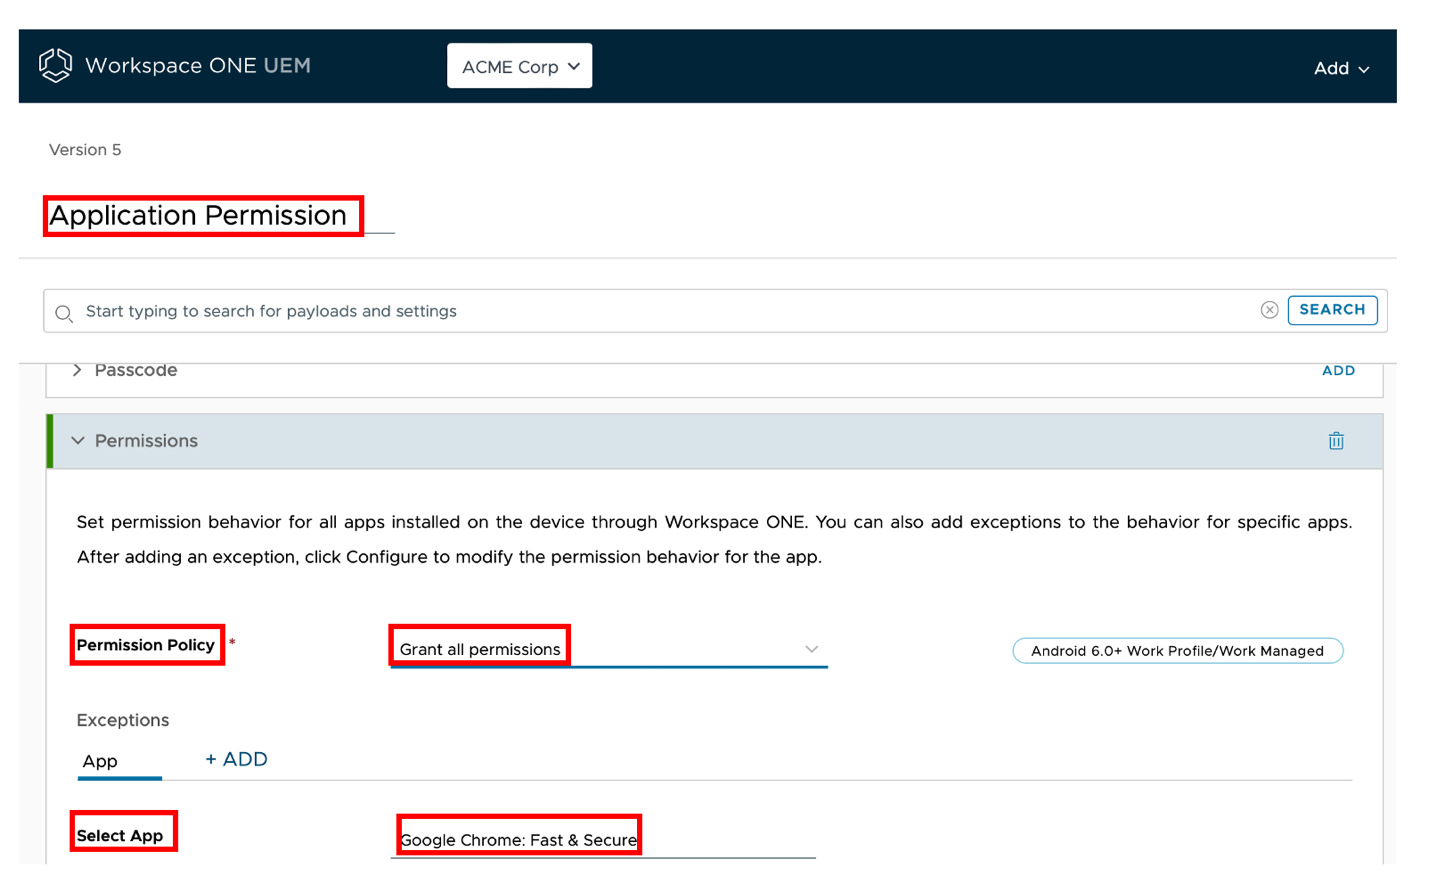Add a new app exception with + ADD
The image size is (1429, 884).
236,759
